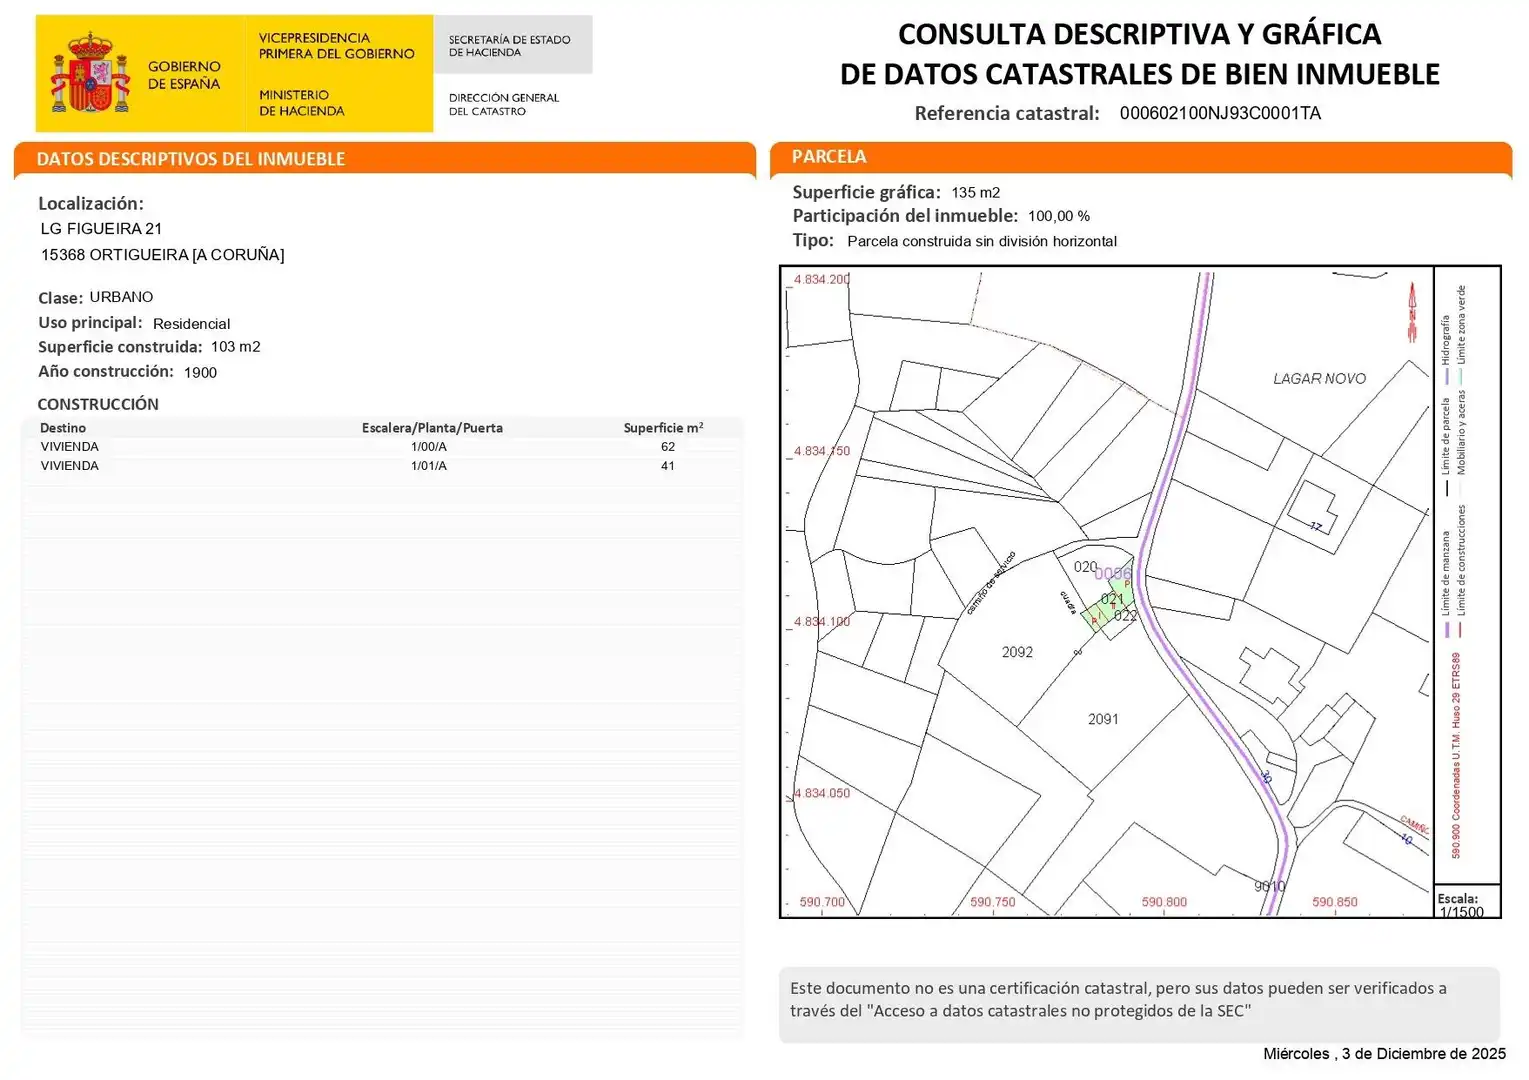Viewport: 1529px width, 1080px height.
Task: Select built surface value '103 m2'
Action: click(x=235, y=347)
